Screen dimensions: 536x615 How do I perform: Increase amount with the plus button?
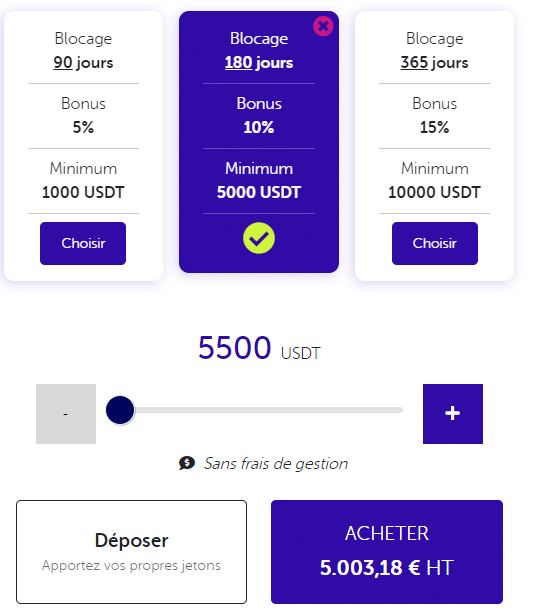pyautogui.click(x=453, y=414)
